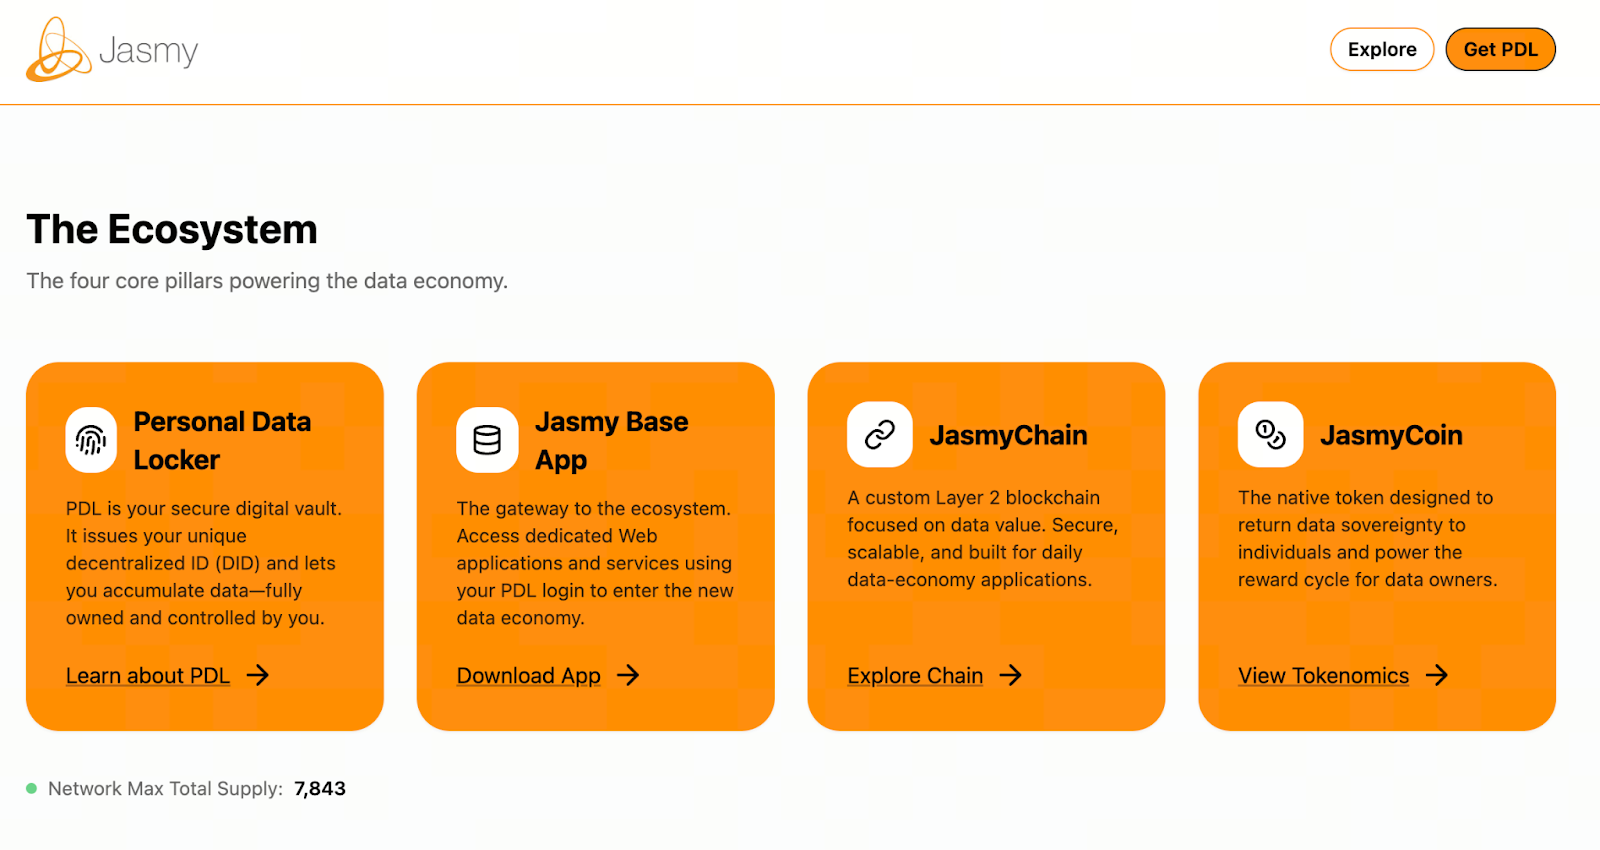Click the arrow next to Explore Chain

1011,676
